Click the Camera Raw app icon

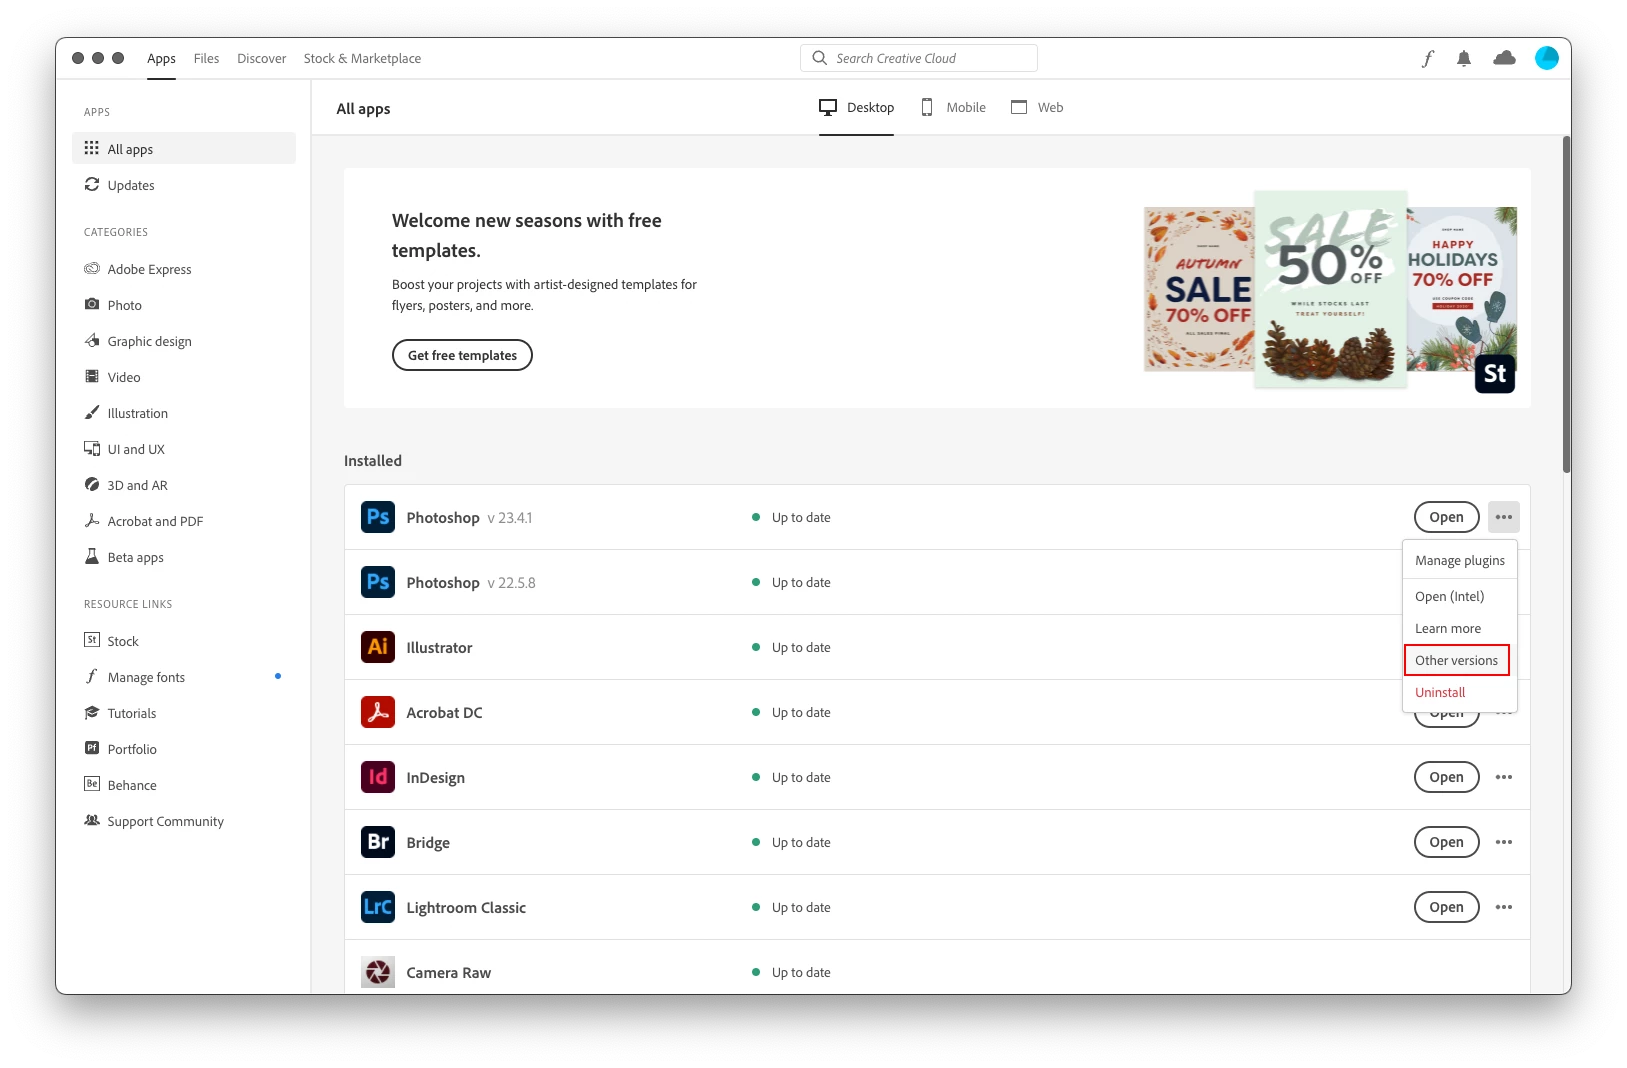[378, 972]
